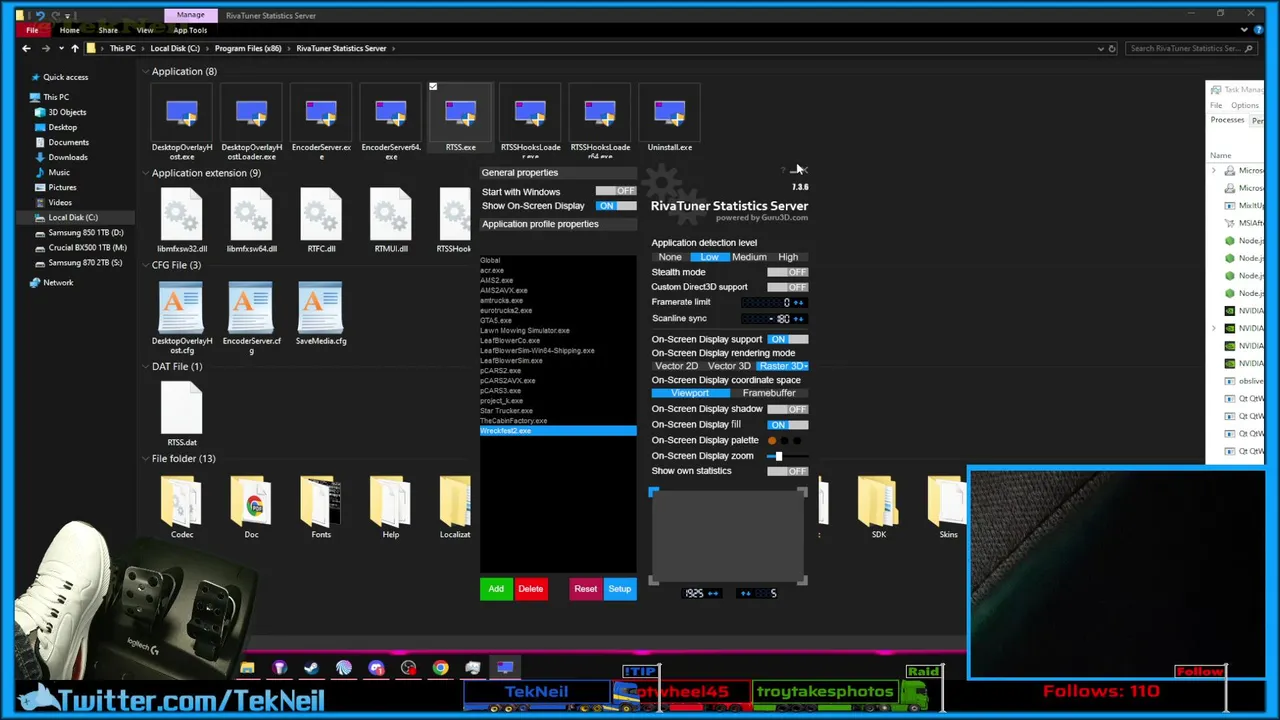1280x720 pixels.
Task: Pick the orange OSD palette color
Action: click(772, 441)
